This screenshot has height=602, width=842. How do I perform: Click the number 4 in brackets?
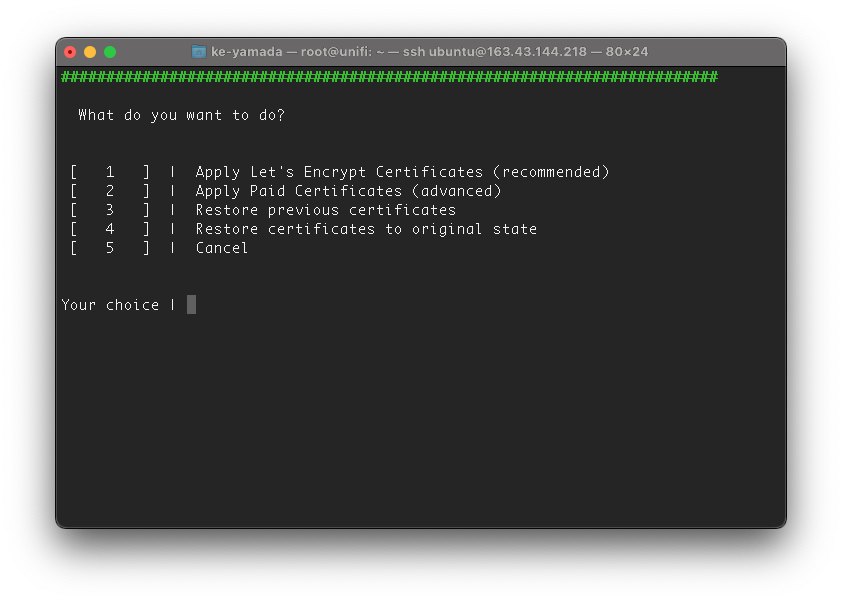coord(110,229)
